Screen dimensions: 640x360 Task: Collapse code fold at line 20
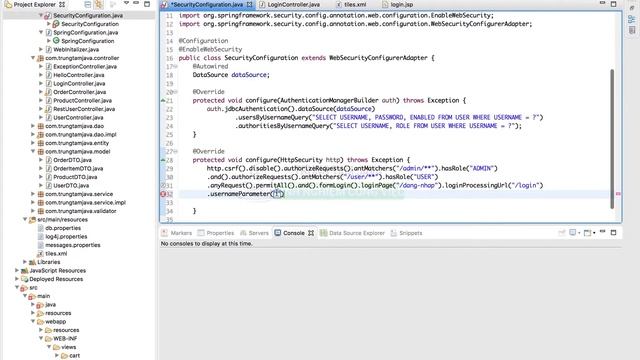pos(176,92)
